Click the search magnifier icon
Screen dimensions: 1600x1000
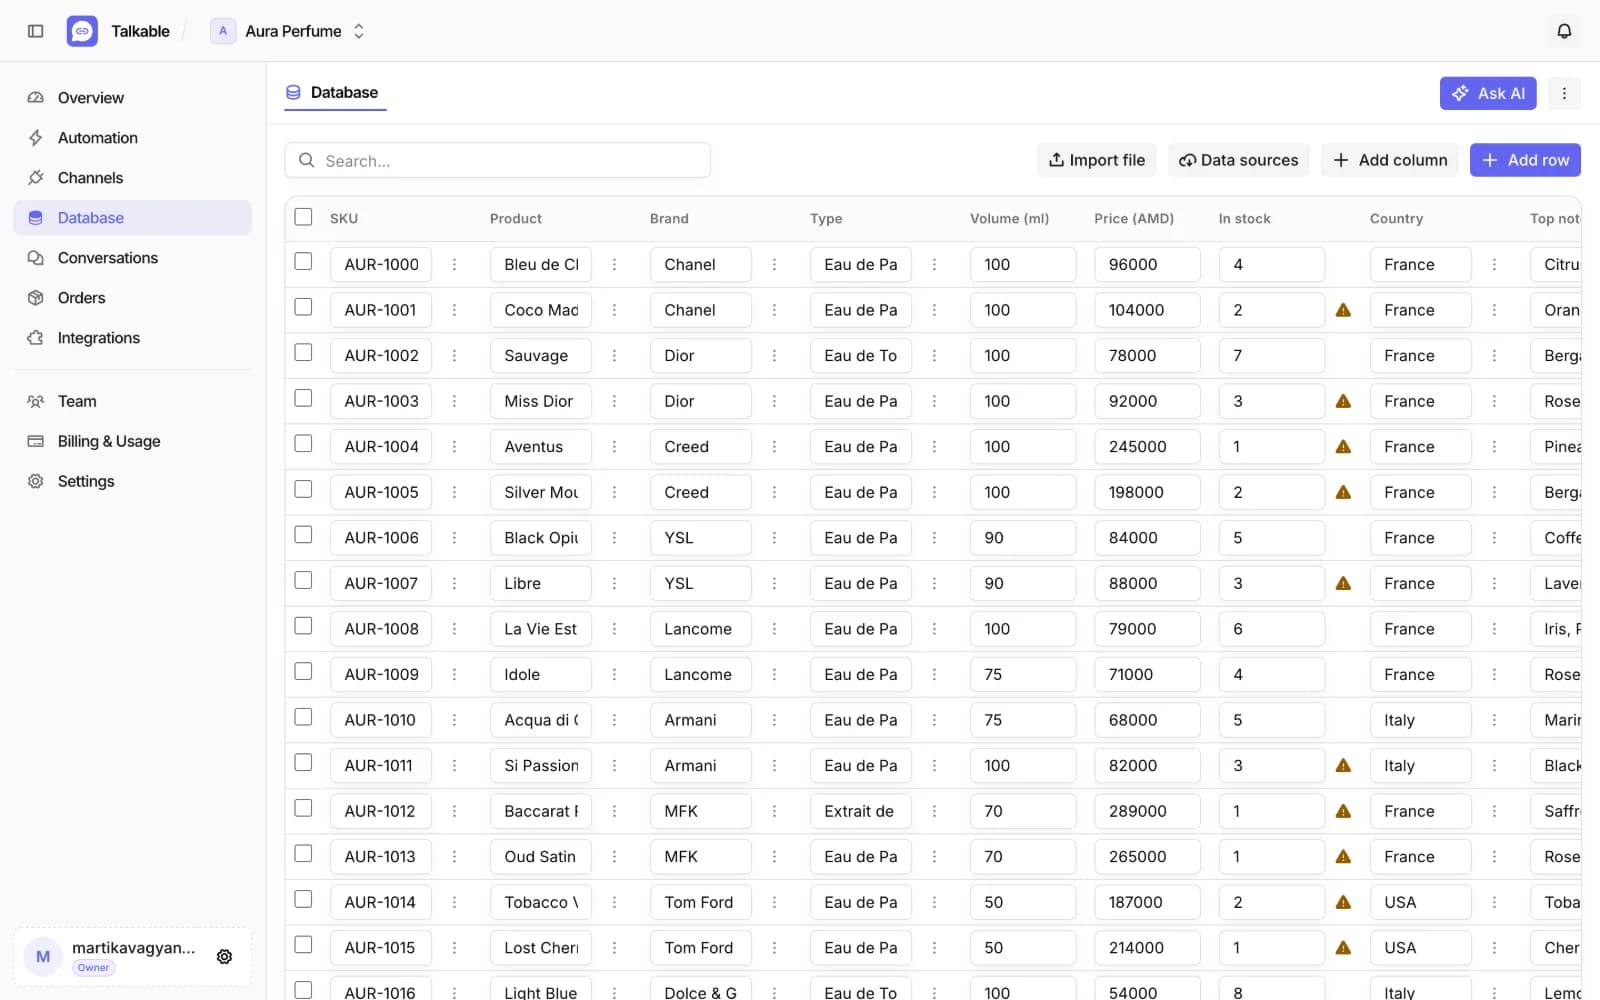pos(307,160)
